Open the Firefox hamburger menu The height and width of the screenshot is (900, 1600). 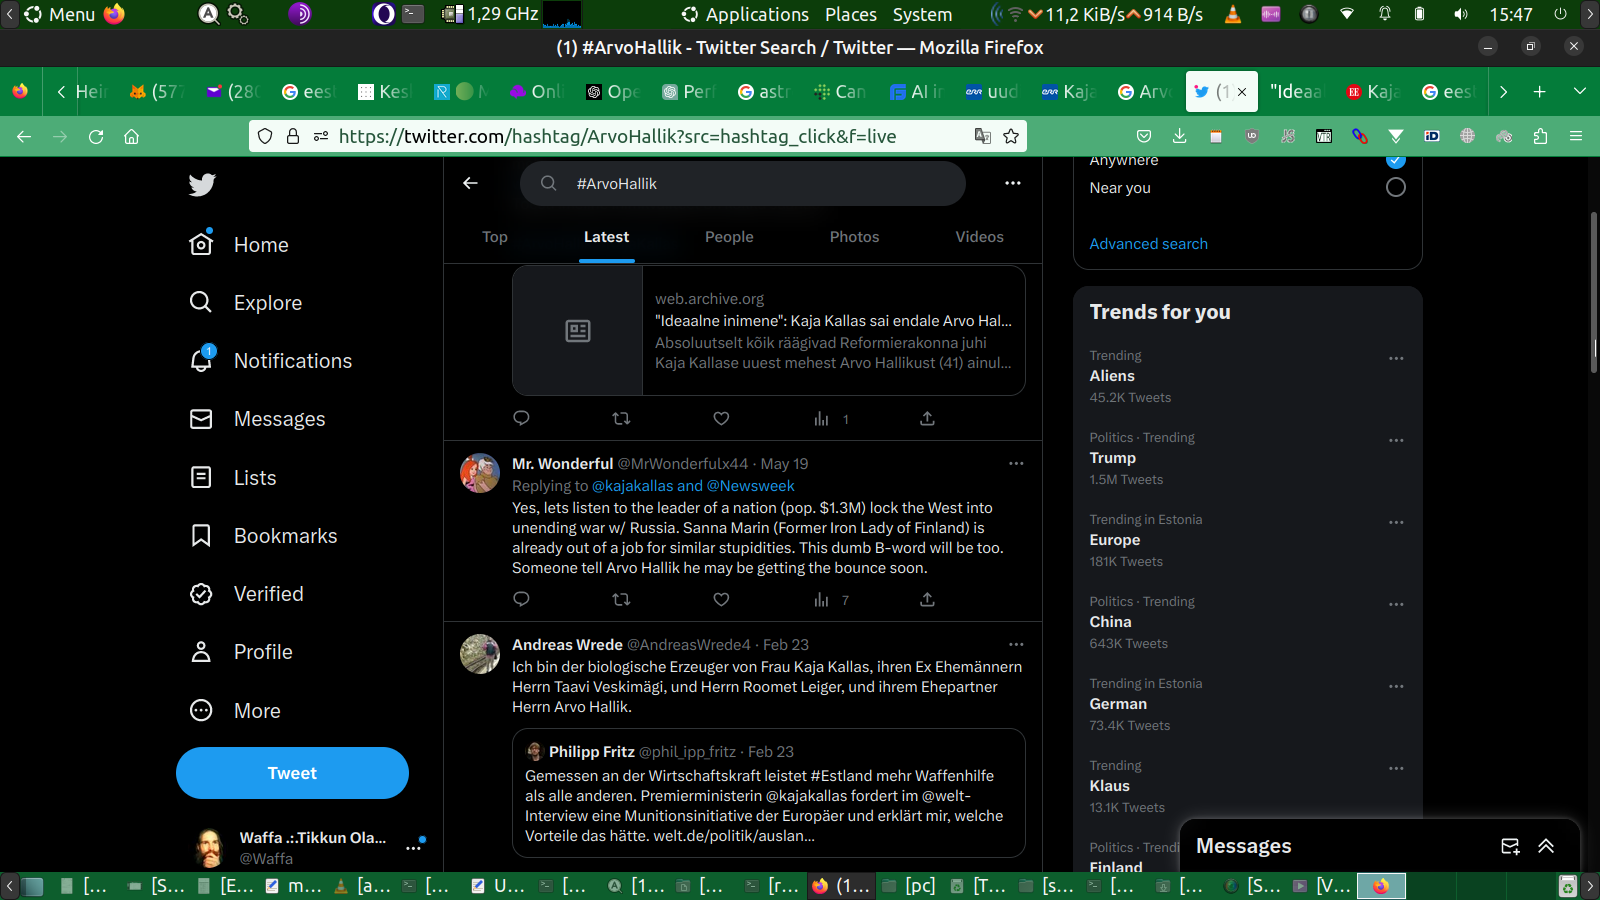coord(1576,136)
